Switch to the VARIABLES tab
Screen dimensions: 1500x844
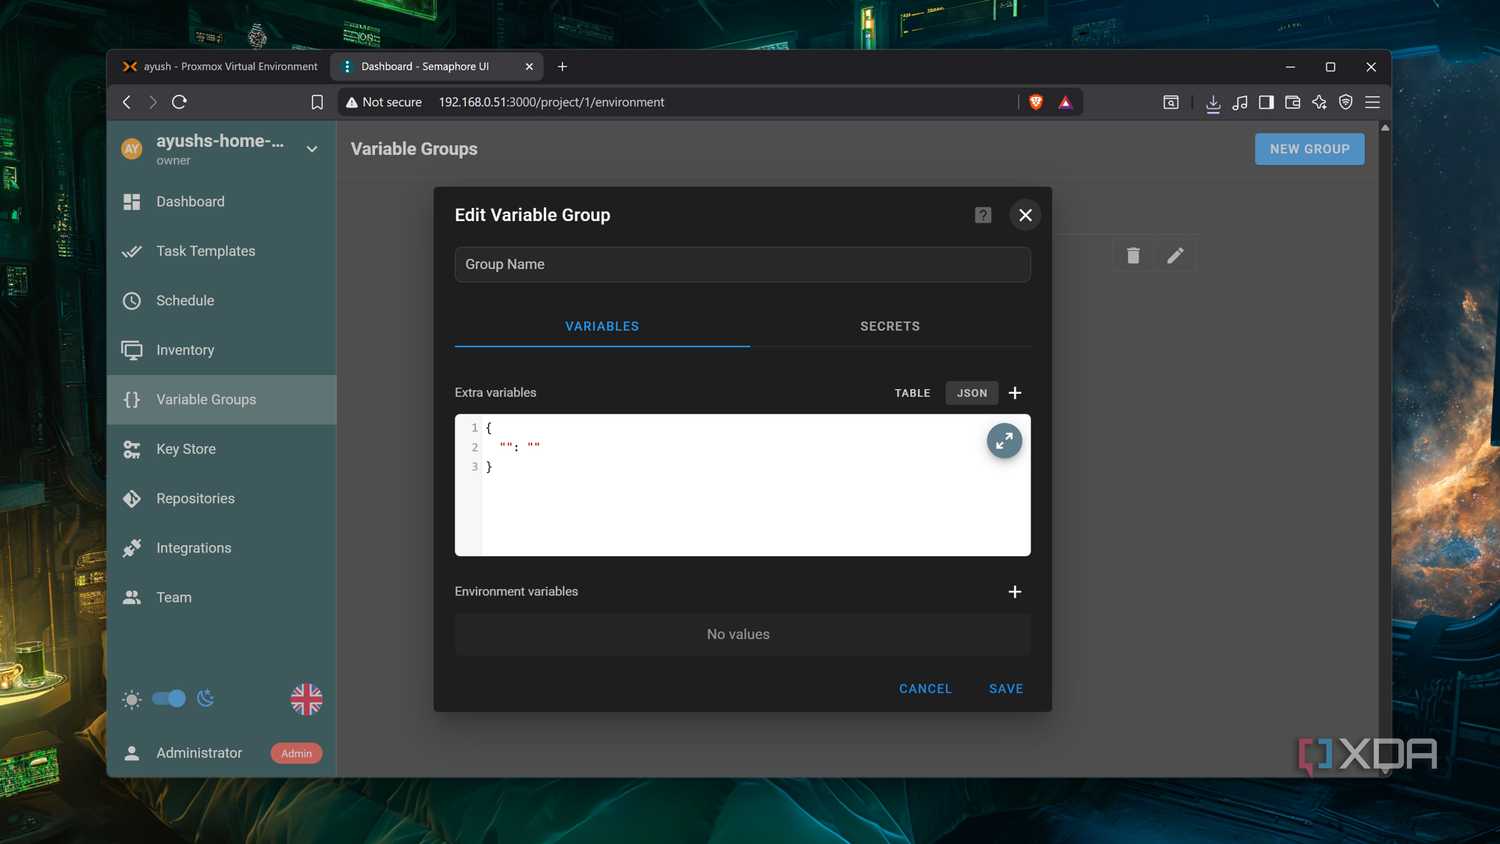click(x=602, y=326)
